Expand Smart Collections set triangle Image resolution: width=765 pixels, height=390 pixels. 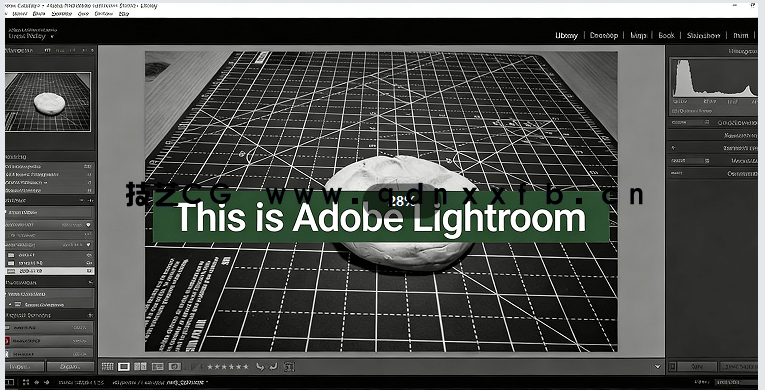tap(9, 304)
